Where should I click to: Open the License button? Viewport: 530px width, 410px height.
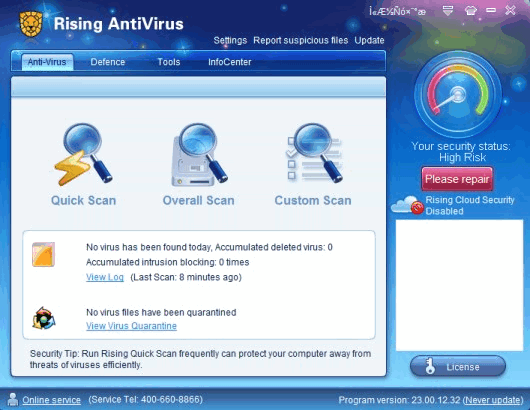(x=458, y=366)
